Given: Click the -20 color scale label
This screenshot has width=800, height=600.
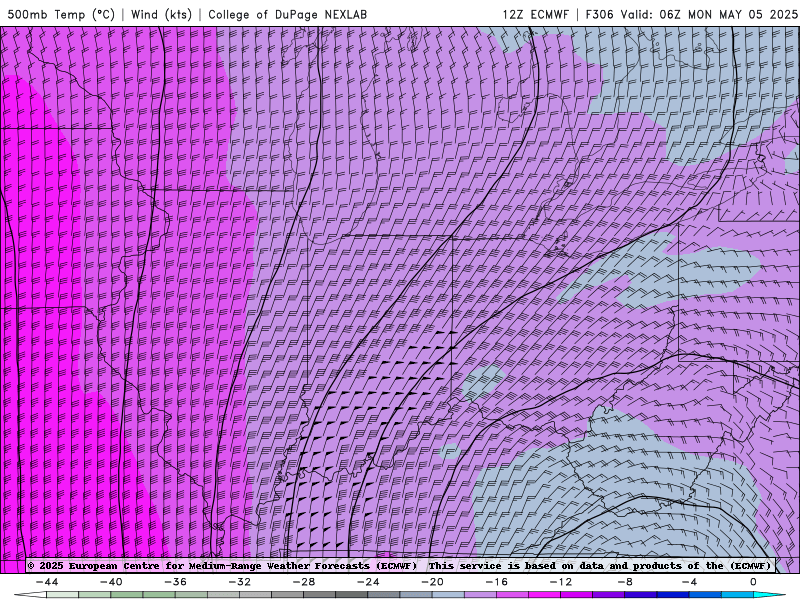Looking at the screenshot, I should click(x=433, y=582).
